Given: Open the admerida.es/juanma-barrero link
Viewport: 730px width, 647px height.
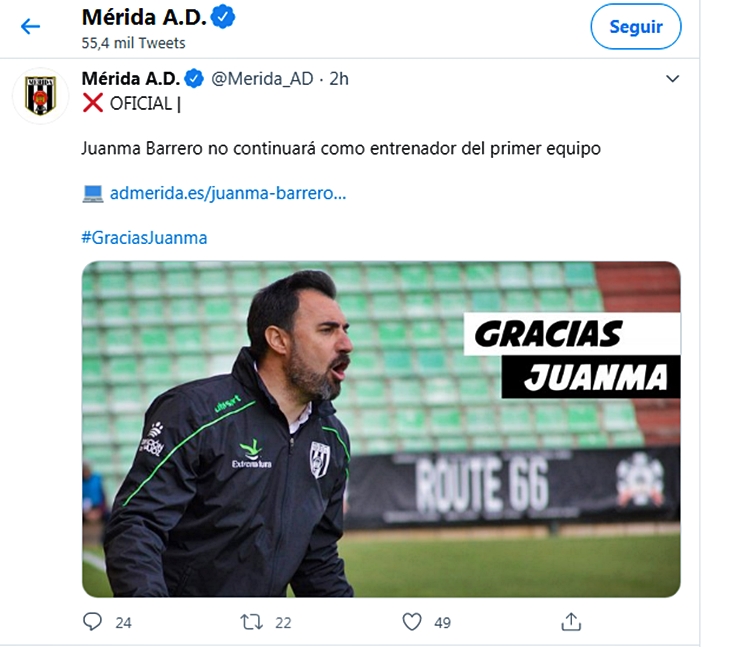Looking at the screenshot, I should pos(228,193).
